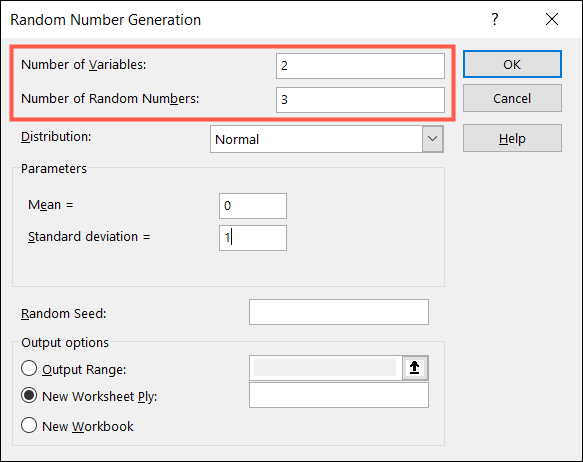The width and height of the screenshot is (583, 462).
Task: Click the Standard deviation input box
Action: pyautogui.click(x=253, y=238)
